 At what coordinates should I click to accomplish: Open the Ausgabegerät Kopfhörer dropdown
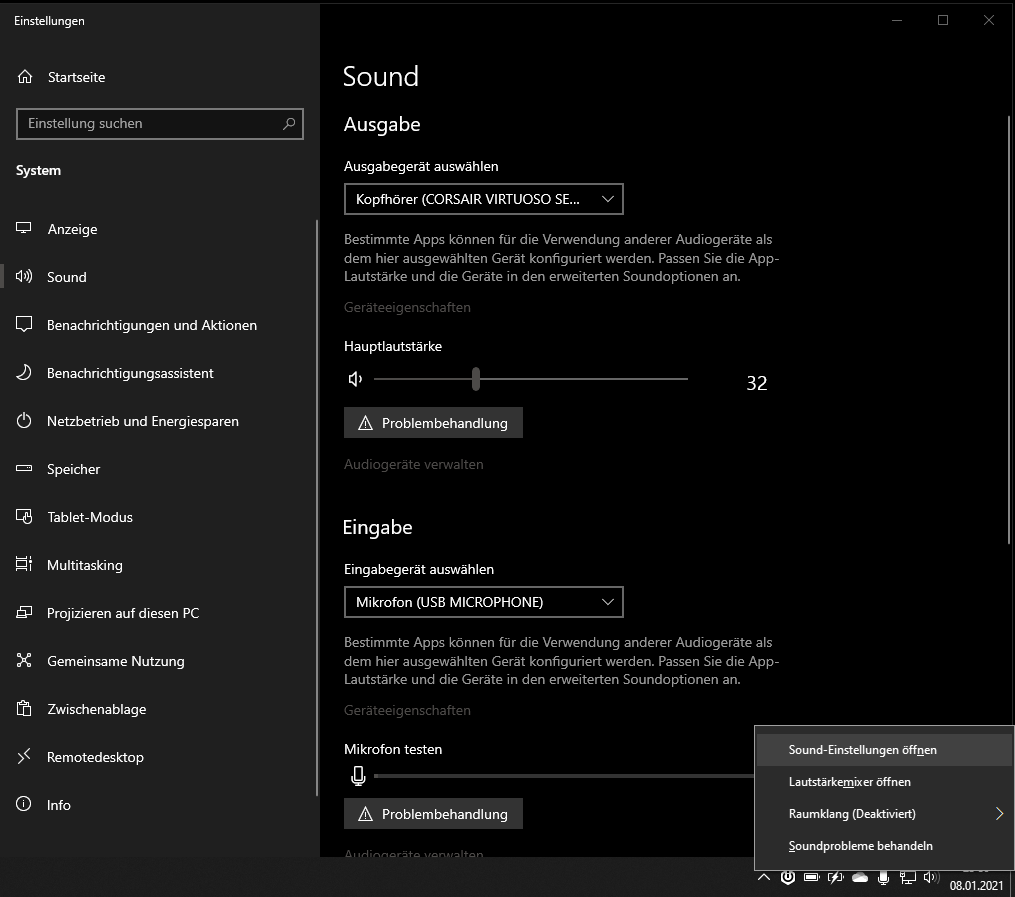pos(483,199)
